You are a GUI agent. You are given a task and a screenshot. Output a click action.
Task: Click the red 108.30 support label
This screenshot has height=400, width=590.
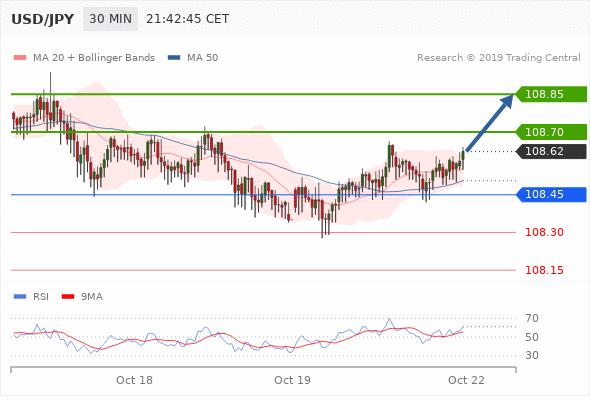544,232
